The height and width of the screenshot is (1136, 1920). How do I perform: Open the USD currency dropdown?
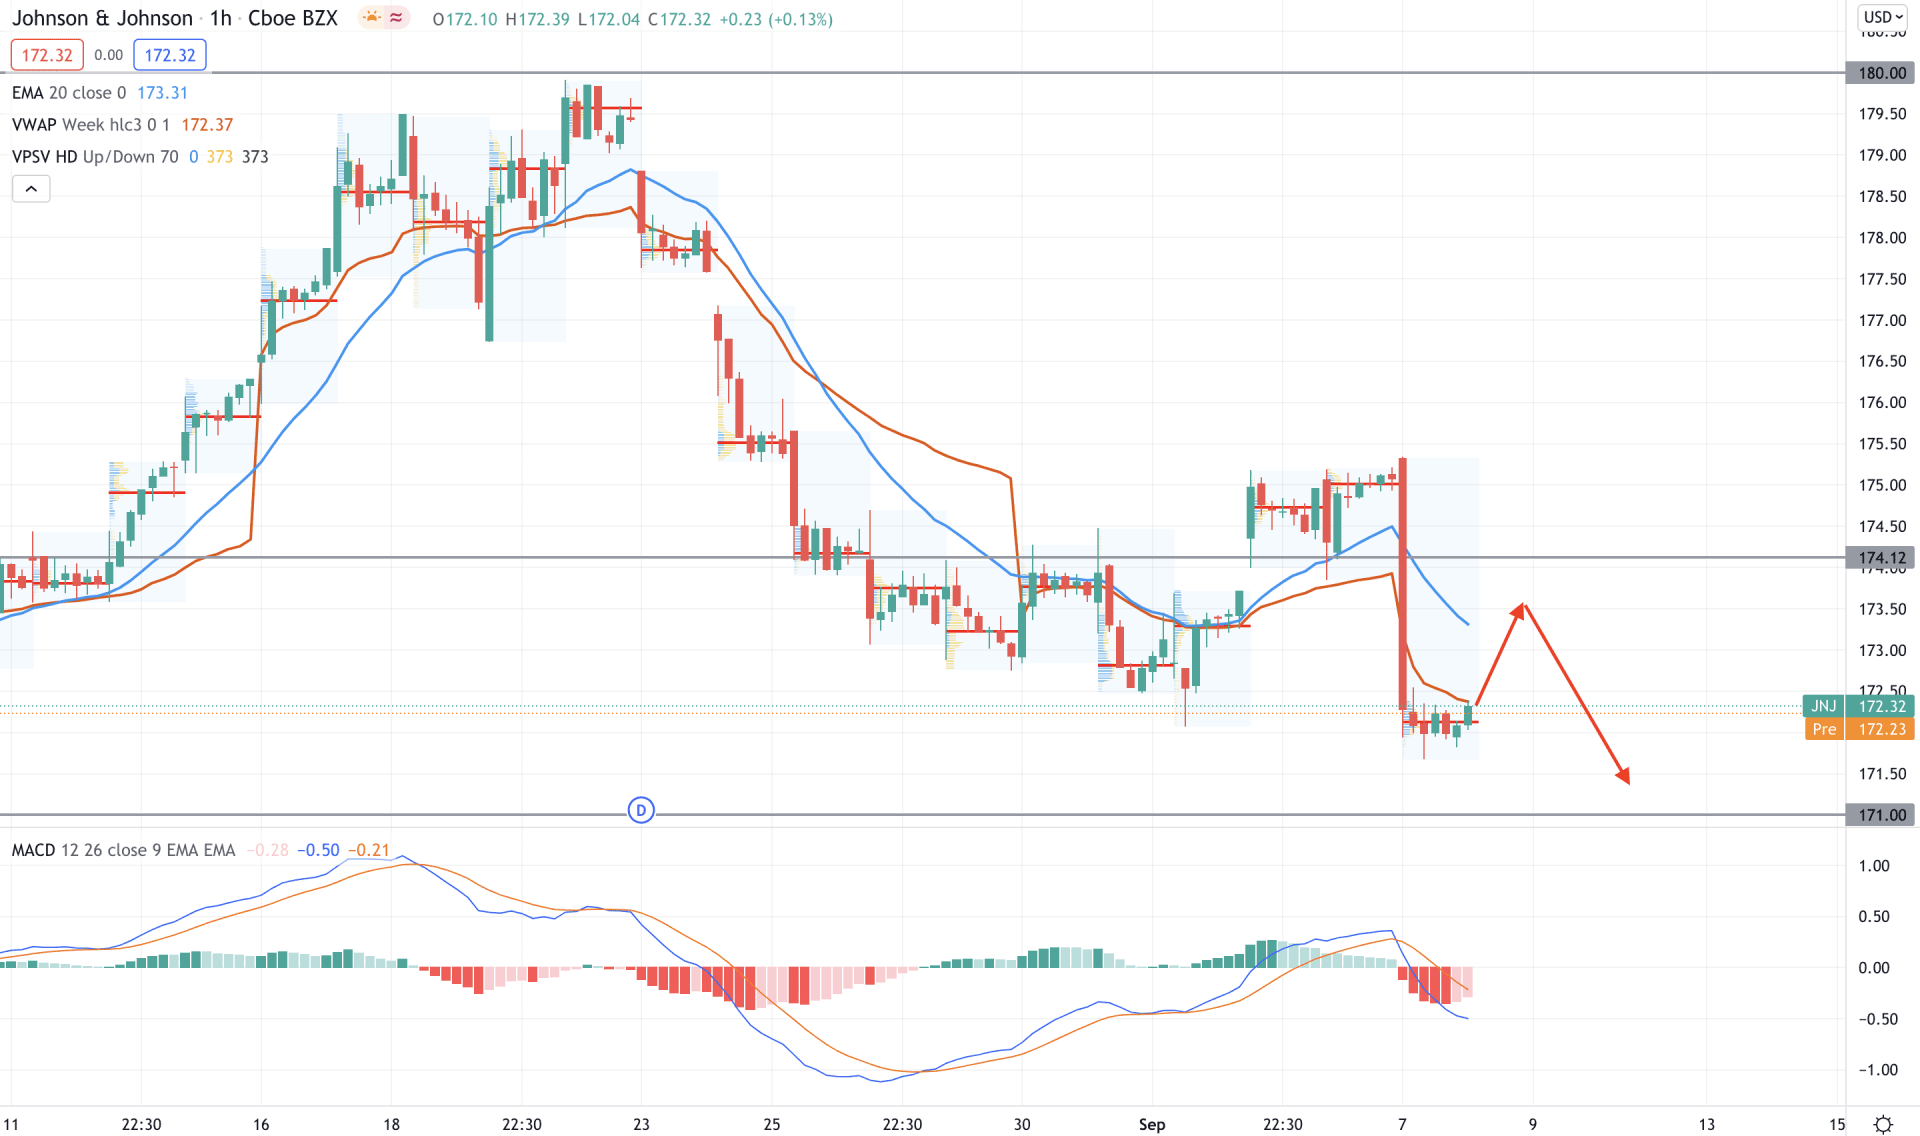pos(1883,17)
